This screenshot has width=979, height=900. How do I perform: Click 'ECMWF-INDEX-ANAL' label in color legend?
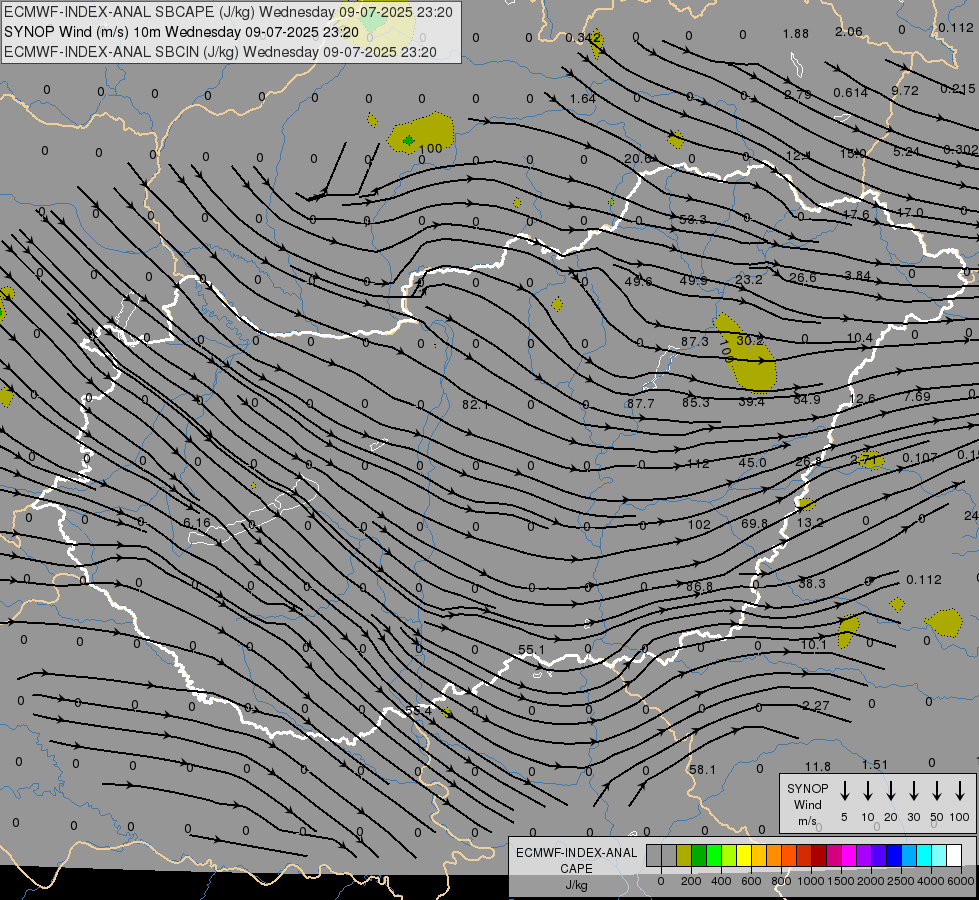point(576,853)
